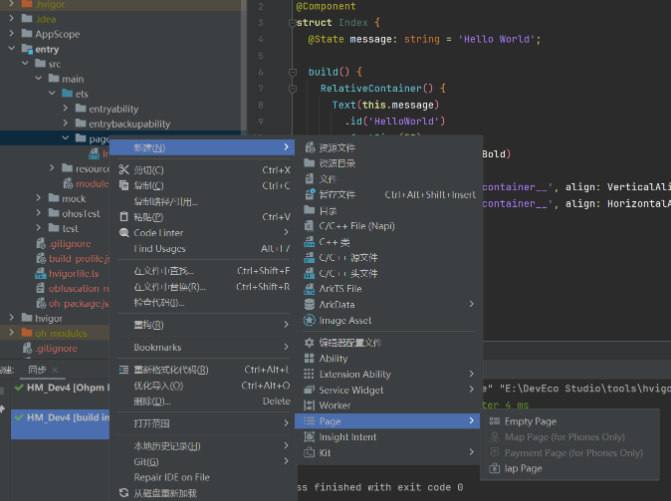The height and width of the screenshot is (501, 671).
Task: Select Worker in New submenu
Action: click(x=389, y=405)
